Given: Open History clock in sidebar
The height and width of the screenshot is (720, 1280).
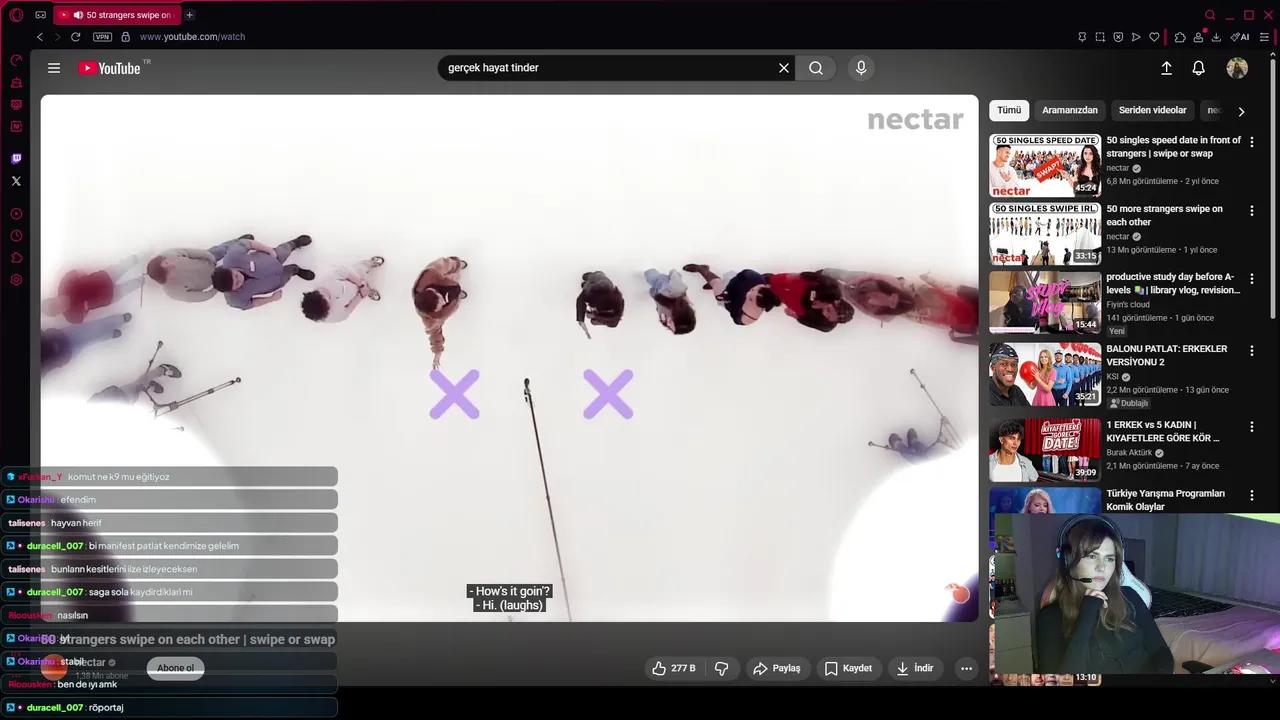Looking at the screenshot, I should pos(16,236).
